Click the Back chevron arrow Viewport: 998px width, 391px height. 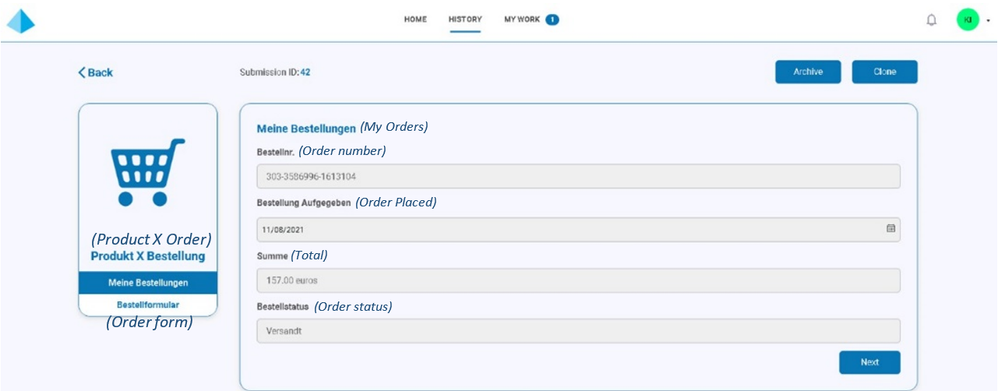[81, 73]
